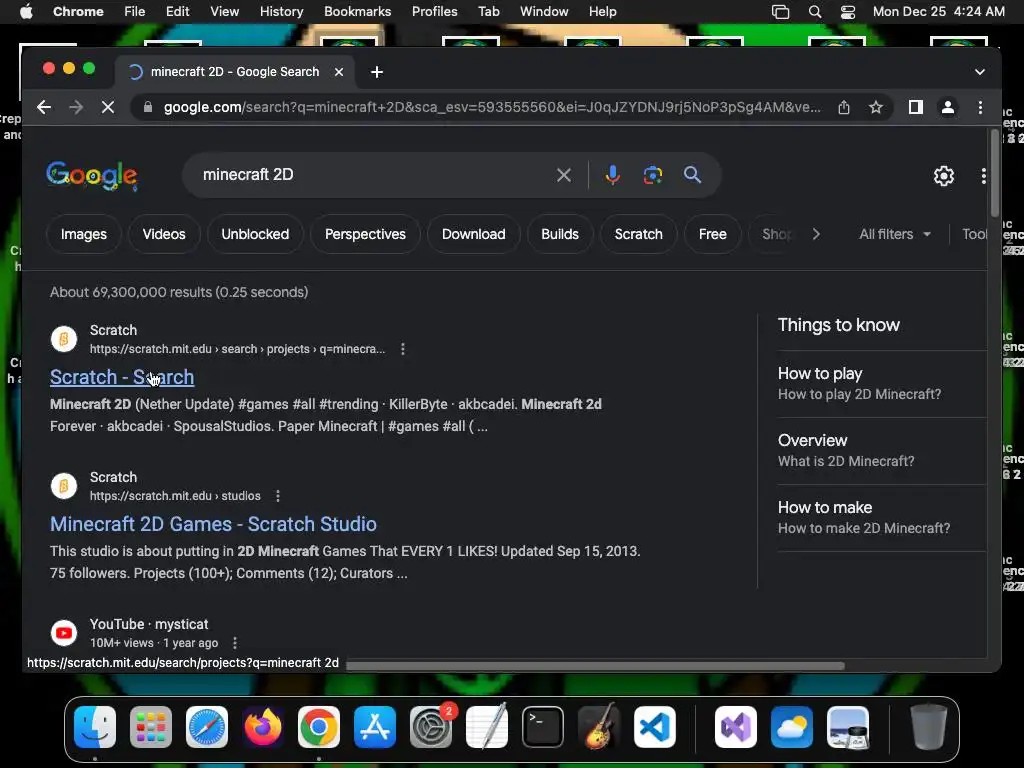1024x768 pixels.
Task: Open Terminal from the Dock
Action: [x=543, y=727]
